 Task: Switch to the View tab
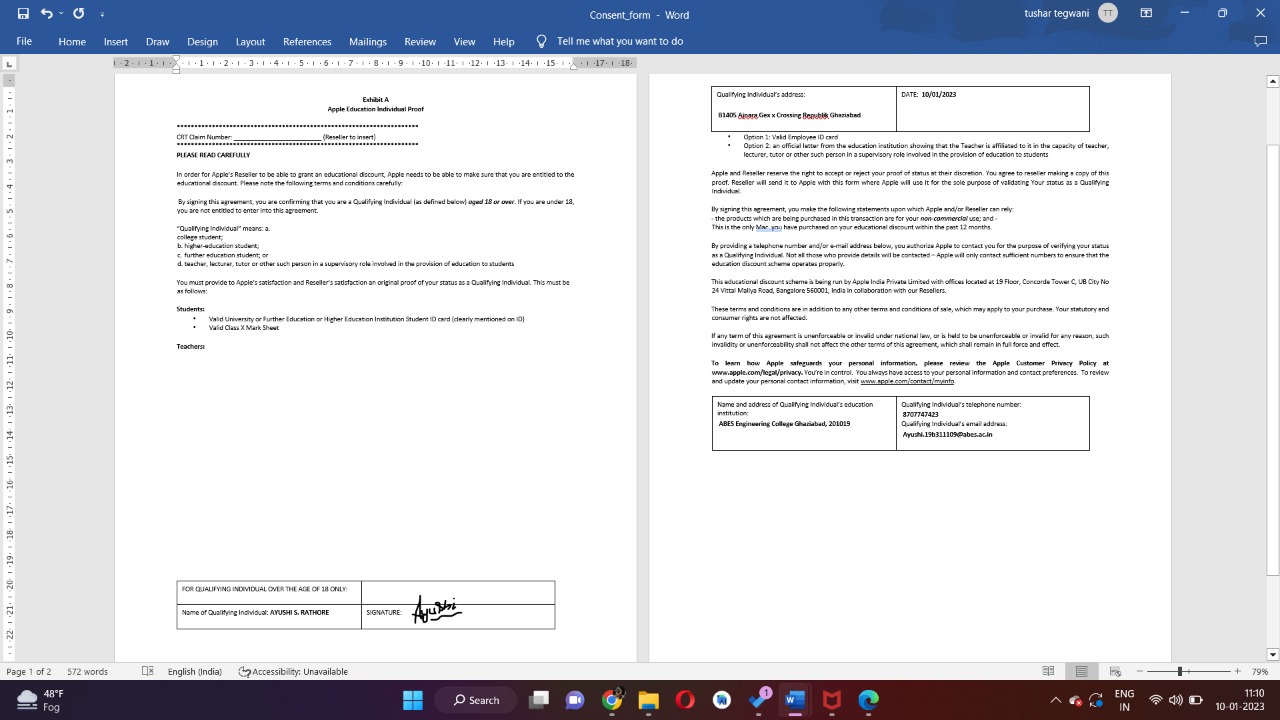(x=465, y=42)
